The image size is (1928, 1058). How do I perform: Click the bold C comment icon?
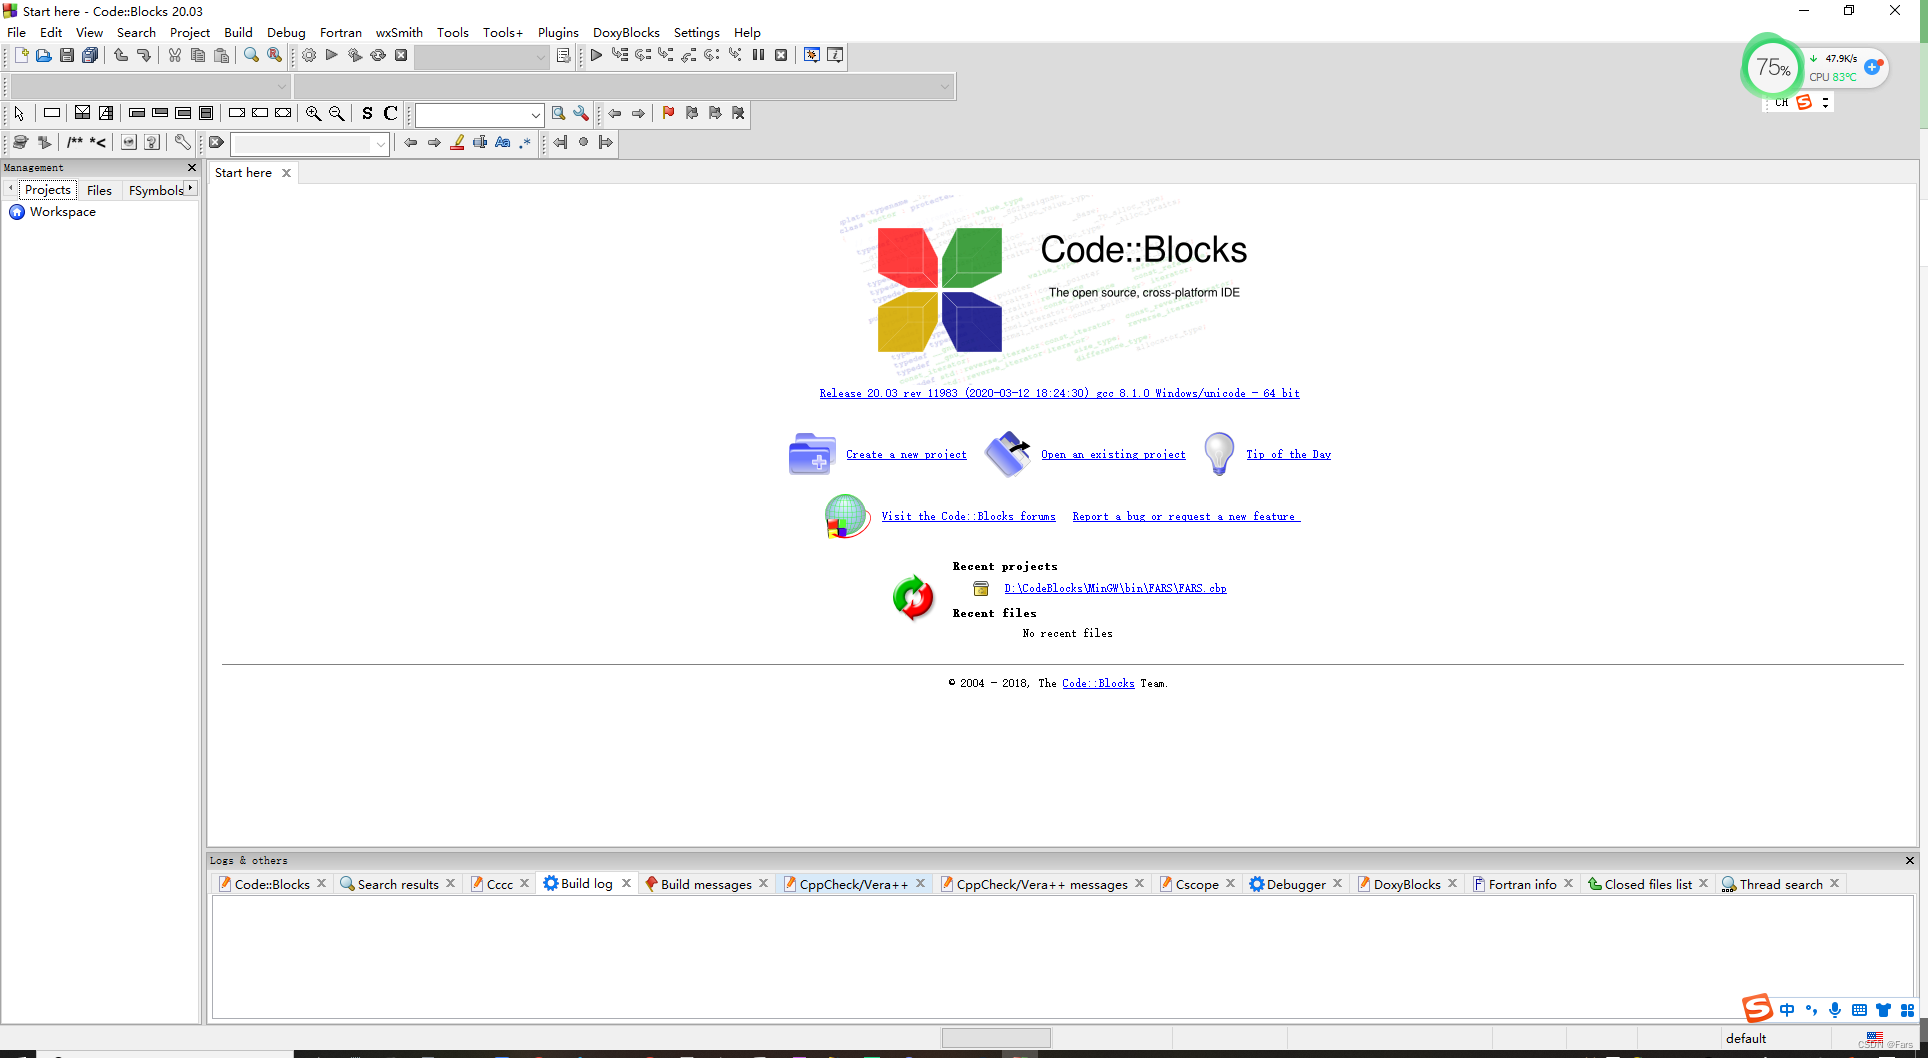[x=391, y=114]
